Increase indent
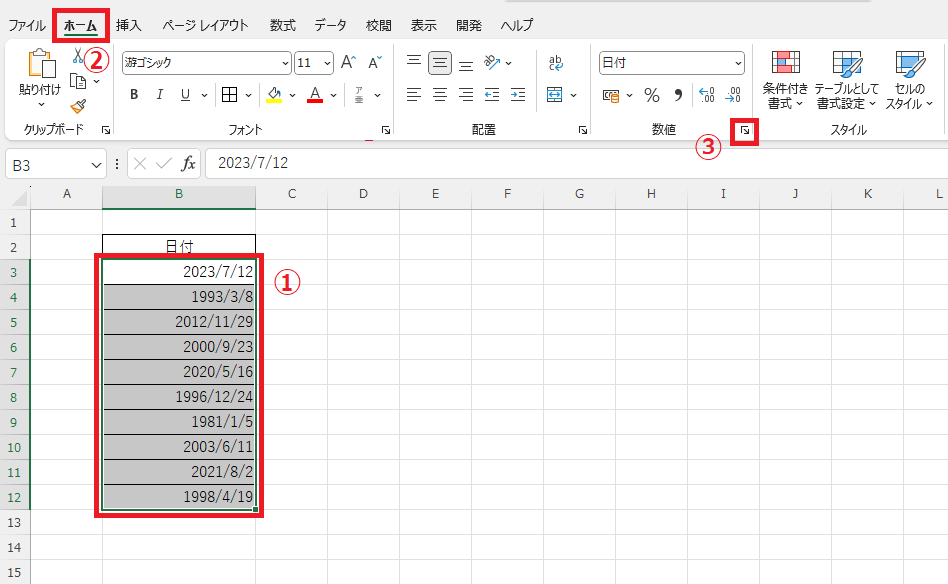948x584 pixels. click(x=518, y=95)
